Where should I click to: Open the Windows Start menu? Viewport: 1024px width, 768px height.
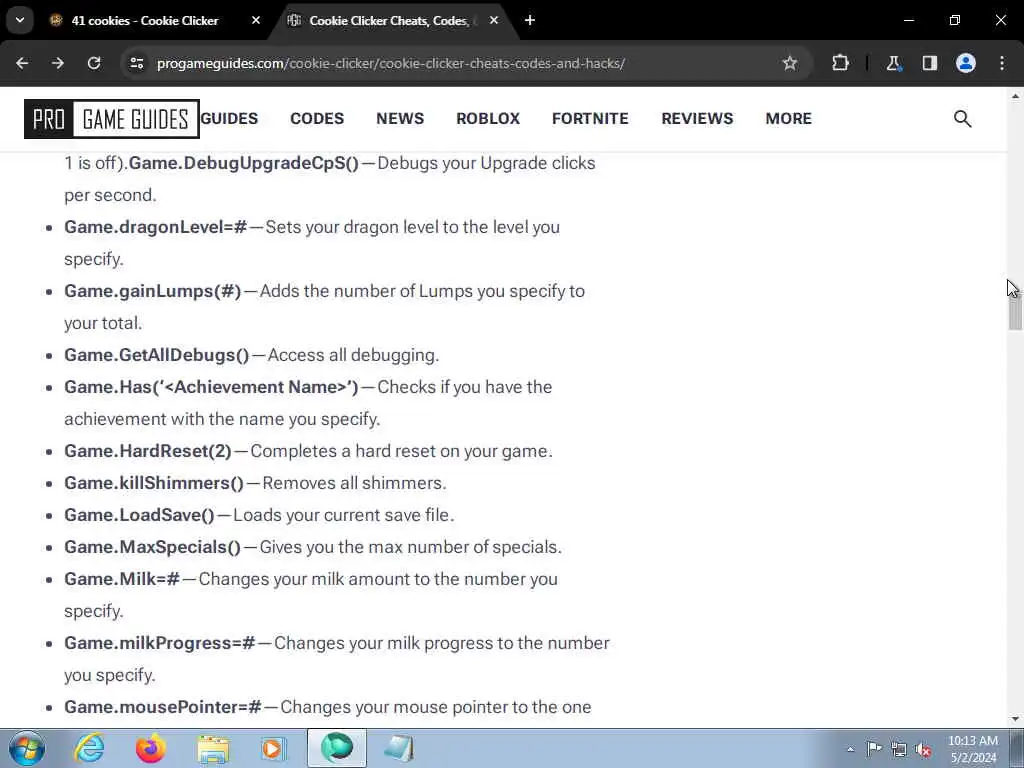[27, 748]
